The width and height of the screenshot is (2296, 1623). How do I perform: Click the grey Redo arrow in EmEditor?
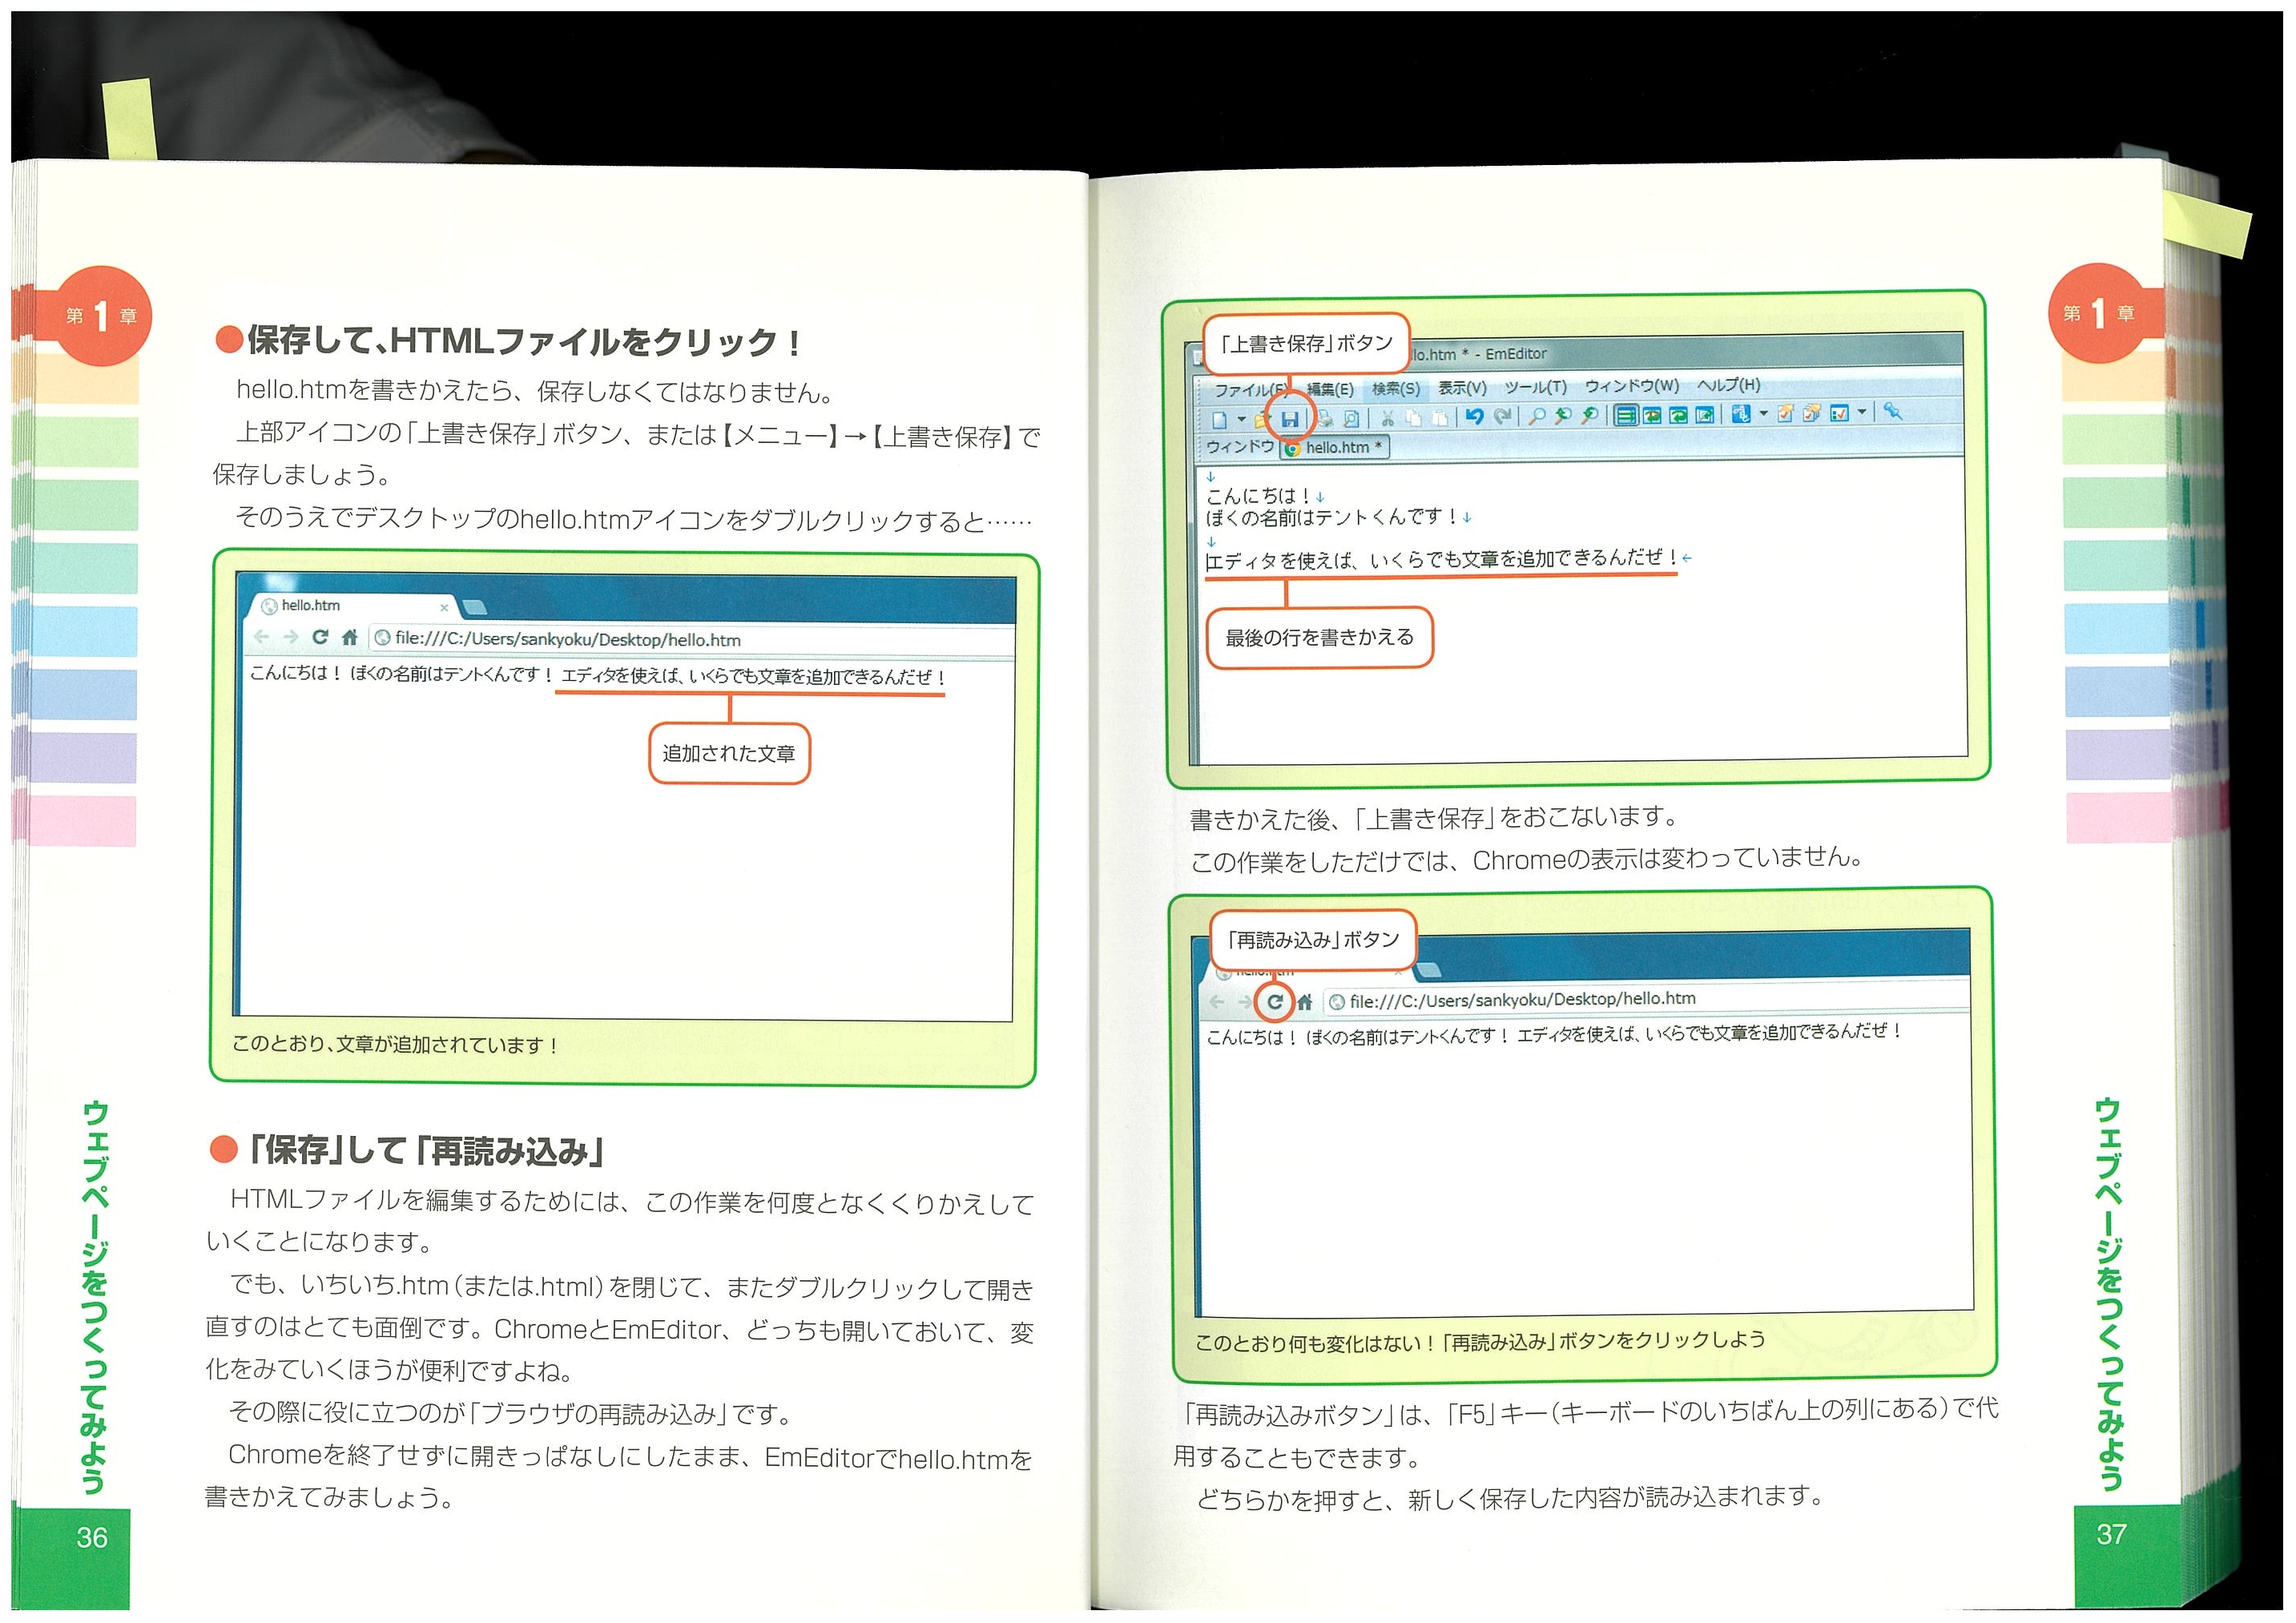[x=1502, y=417]
